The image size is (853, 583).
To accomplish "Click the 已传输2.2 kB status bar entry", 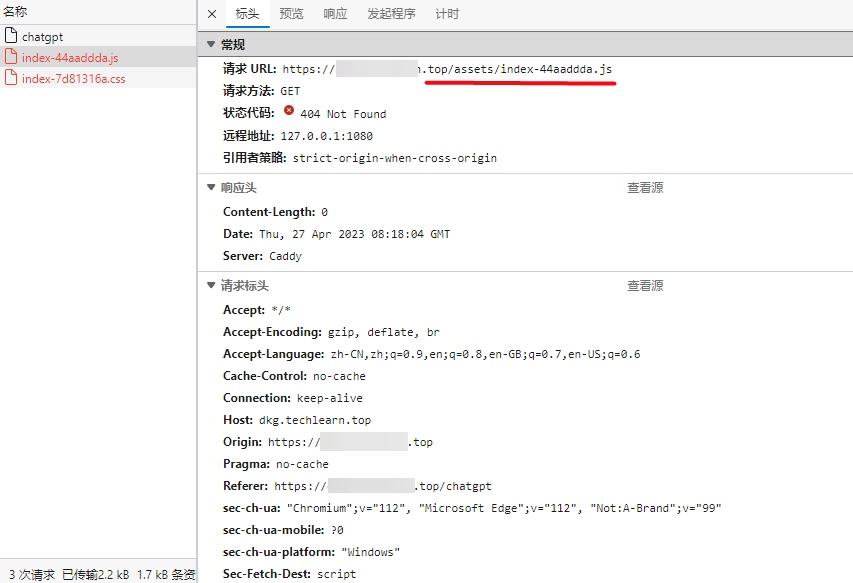I will pos(96,575).
